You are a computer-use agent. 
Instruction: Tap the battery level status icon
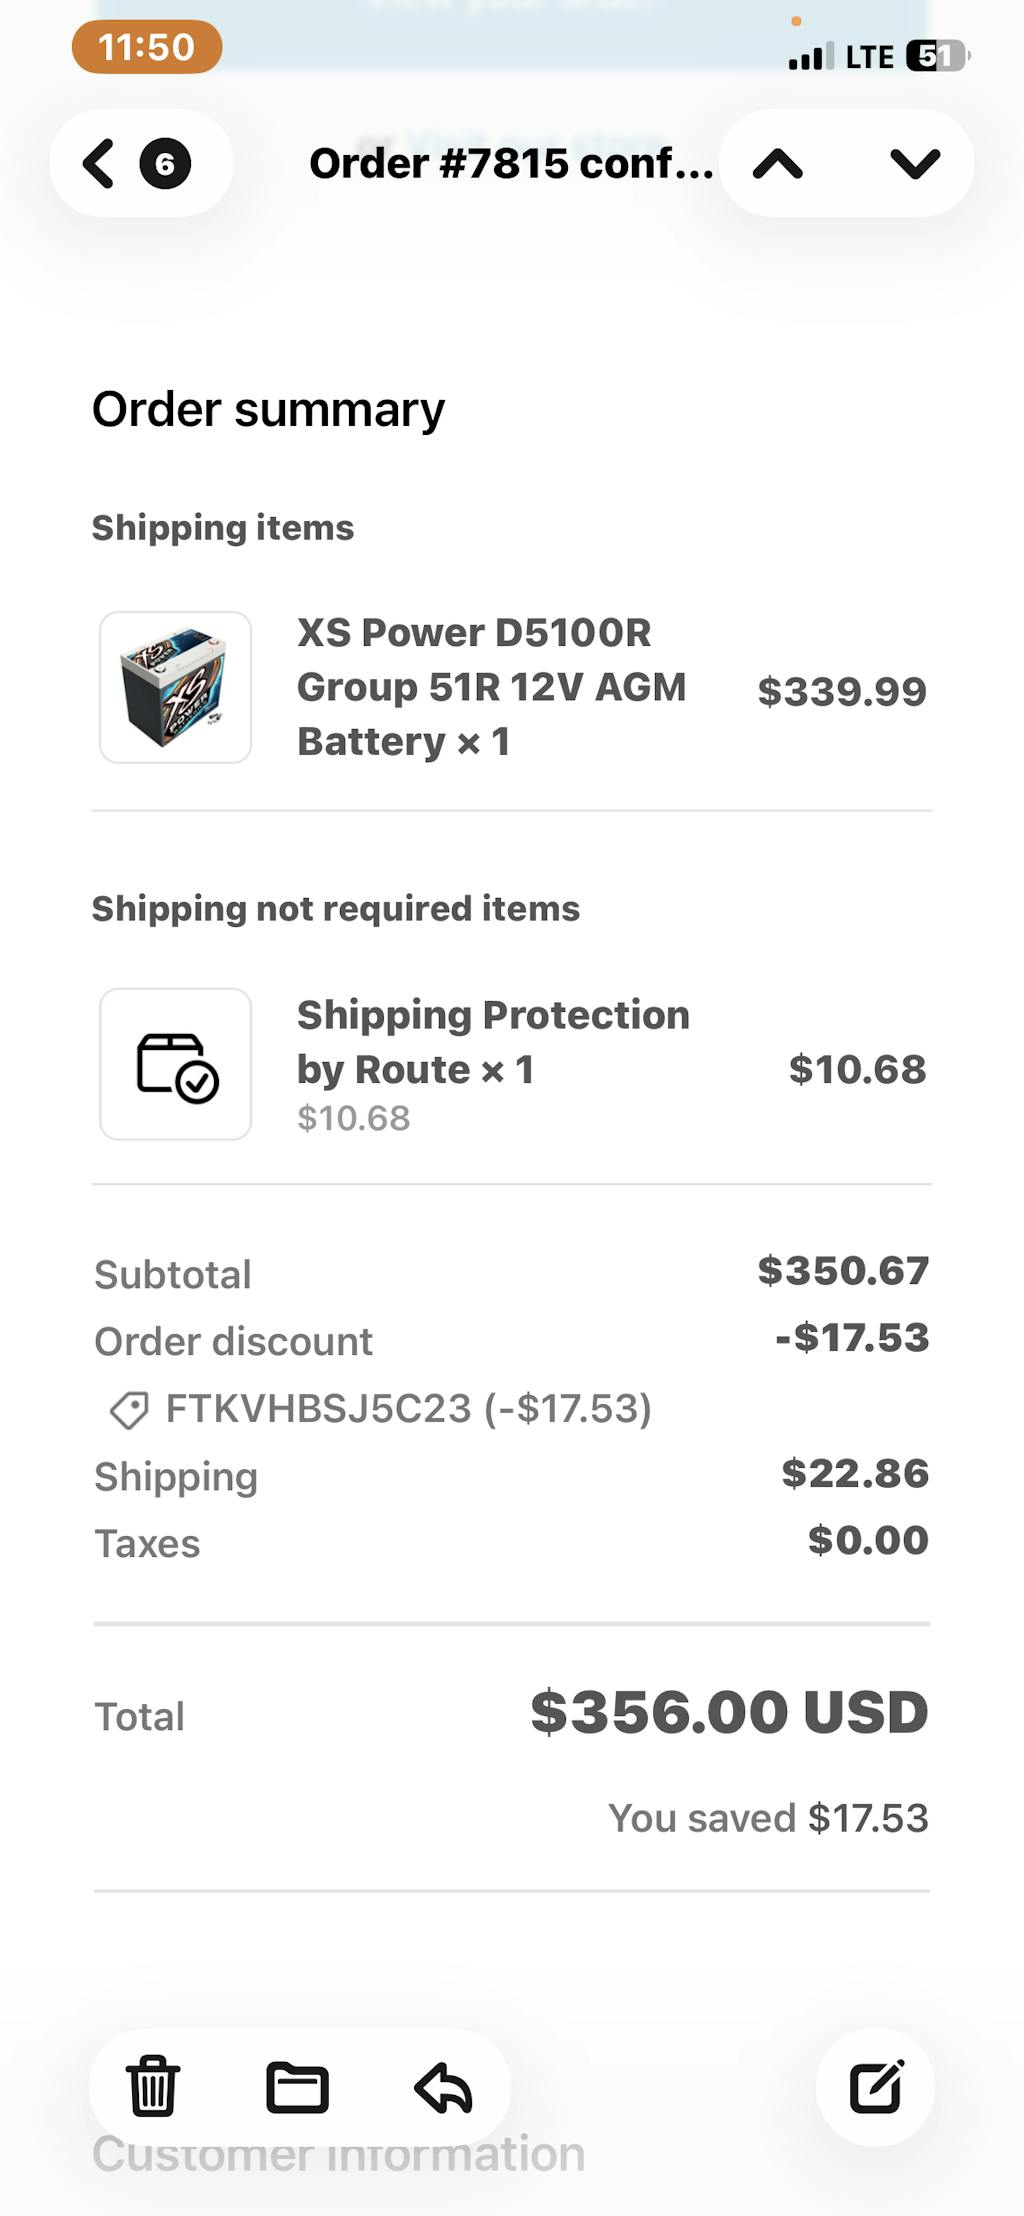point(937,56)
